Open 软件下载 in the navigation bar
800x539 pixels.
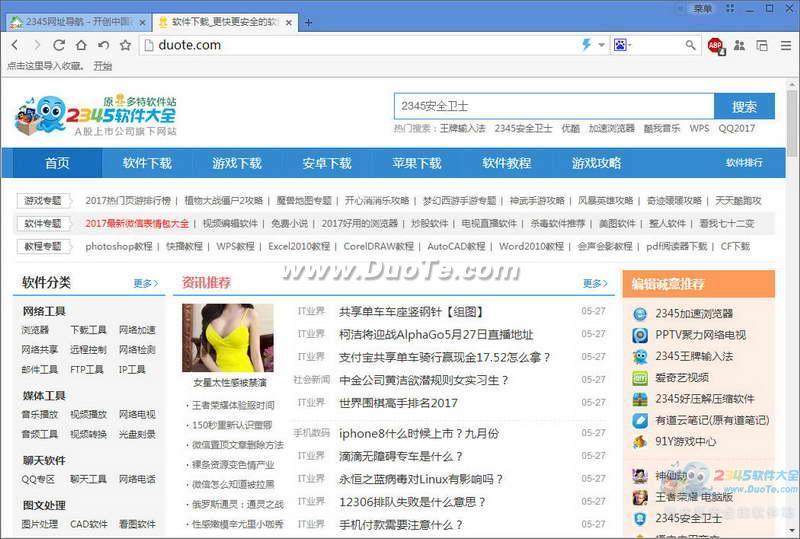click(147, 163)
